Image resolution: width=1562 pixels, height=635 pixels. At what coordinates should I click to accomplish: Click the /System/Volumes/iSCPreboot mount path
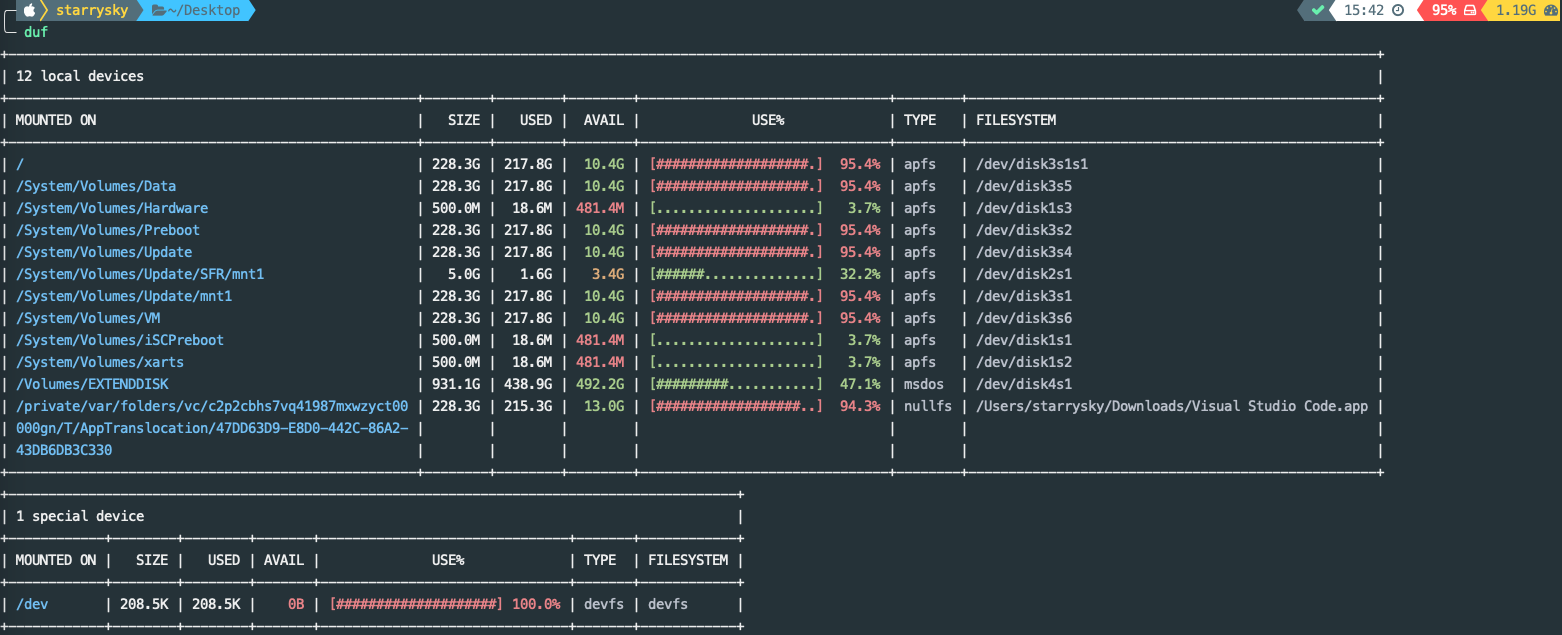click(120, 340)
